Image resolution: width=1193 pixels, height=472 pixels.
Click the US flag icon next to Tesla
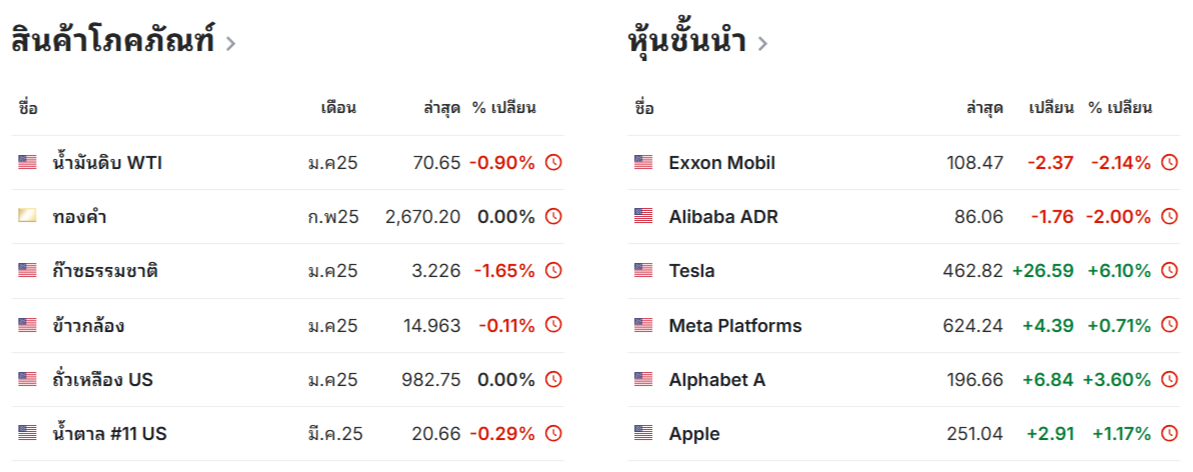tap(643, 270)
